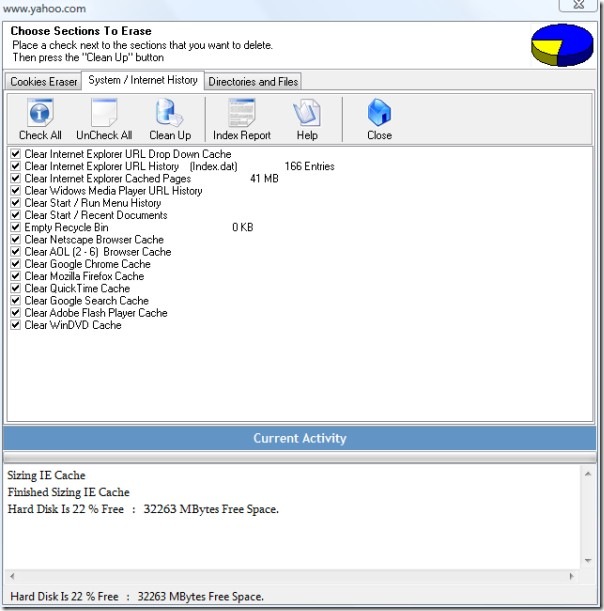Uncheck Clear WinDVD Cache
The image size is (604, 611).
tap(16, 325)
